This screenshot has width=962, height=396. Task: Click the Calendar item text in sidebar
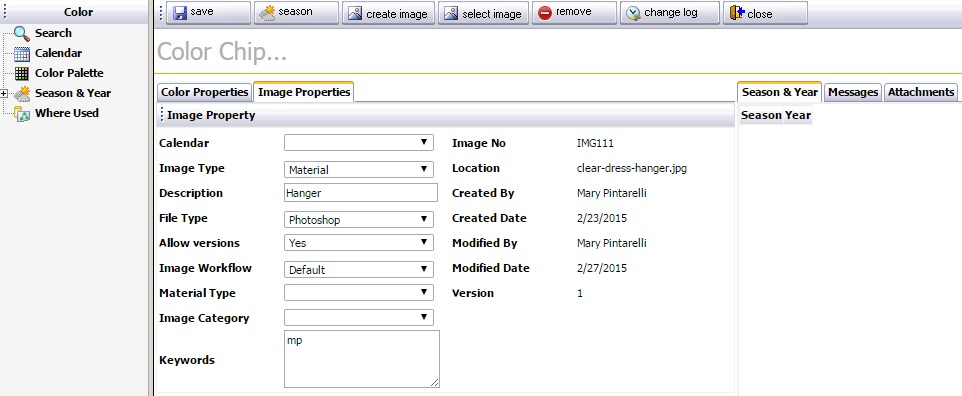click(x=58, y=53)
